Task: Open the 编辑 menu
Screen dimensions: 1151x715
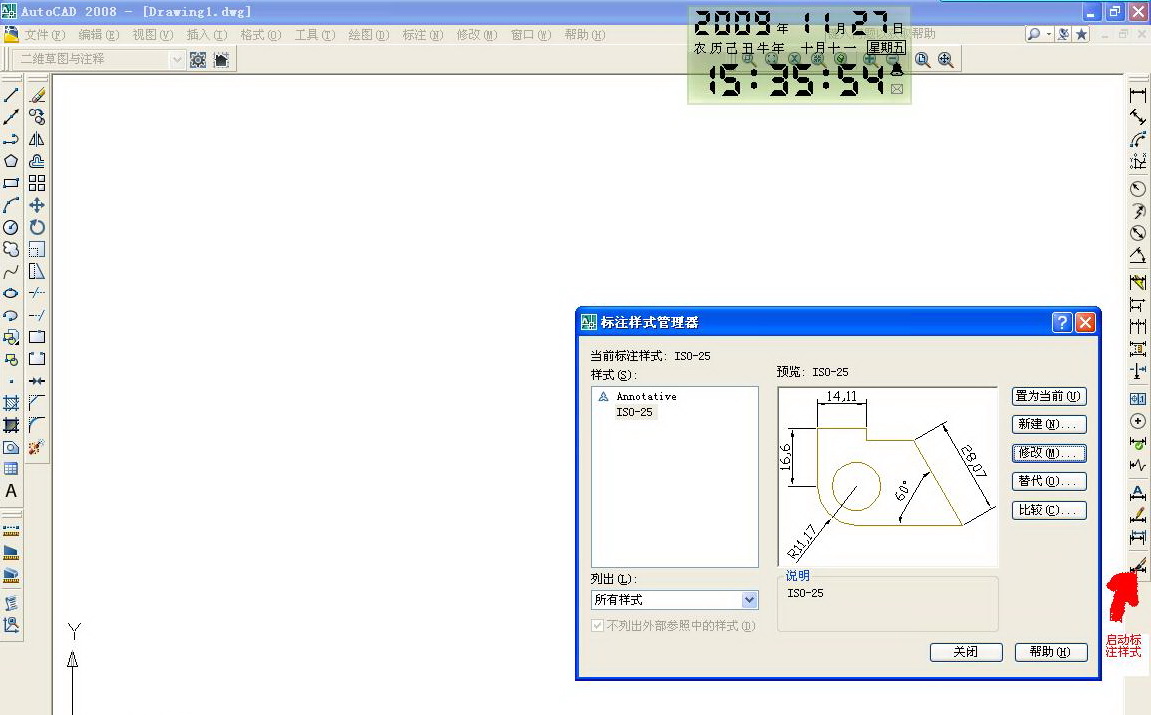Action: click(98, 35)
